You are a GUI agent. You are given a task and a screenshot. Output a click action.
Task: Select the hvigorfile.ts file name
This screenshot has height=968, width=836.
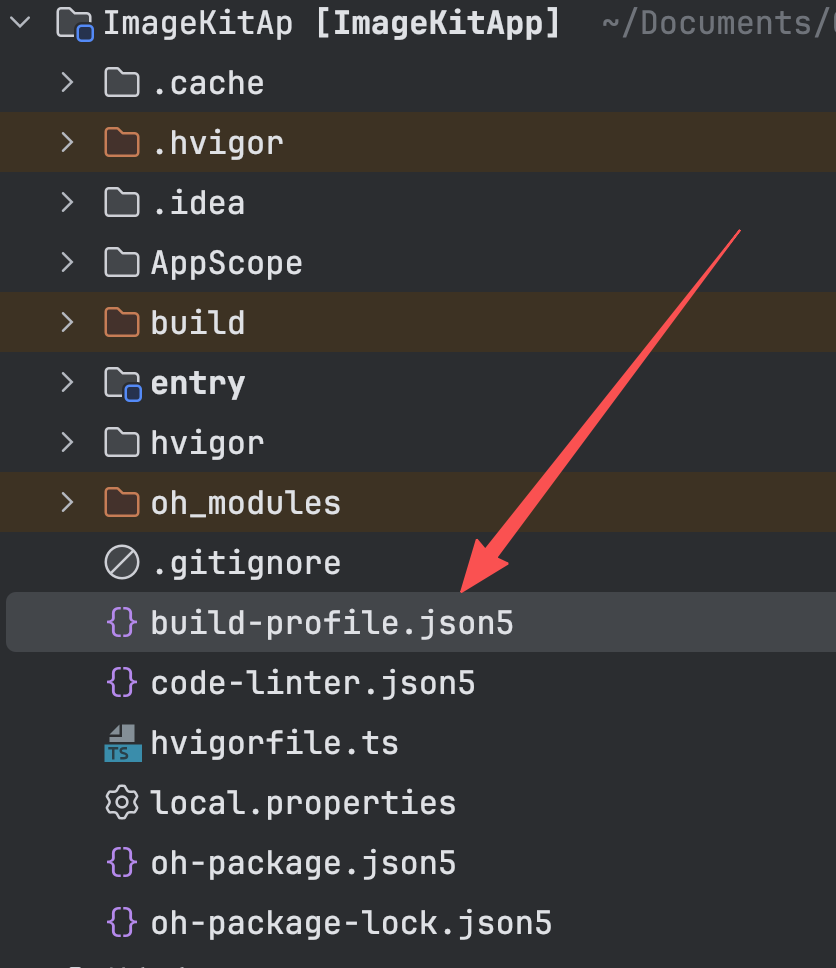pos(275,743)
